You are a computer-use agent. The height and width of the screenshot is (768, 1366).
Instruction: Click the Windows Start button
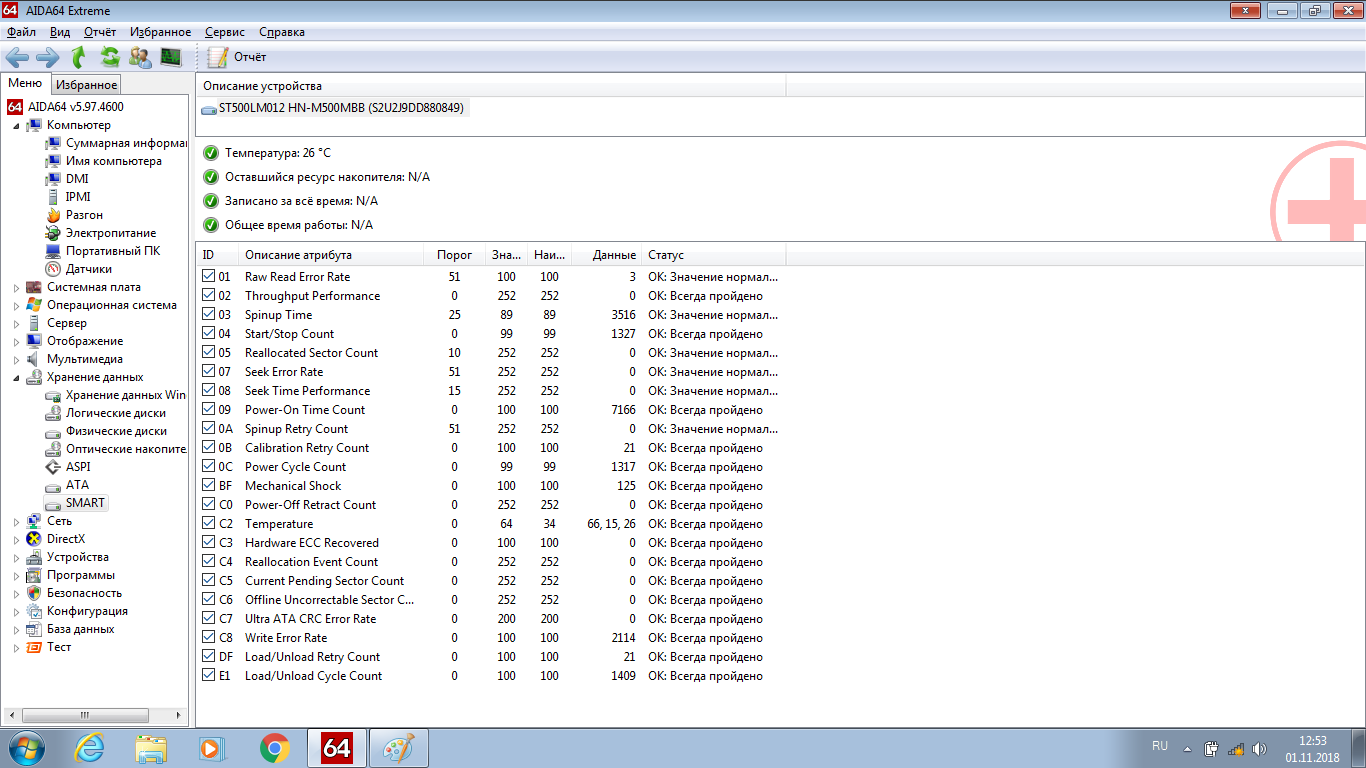(x=27, y=747)
